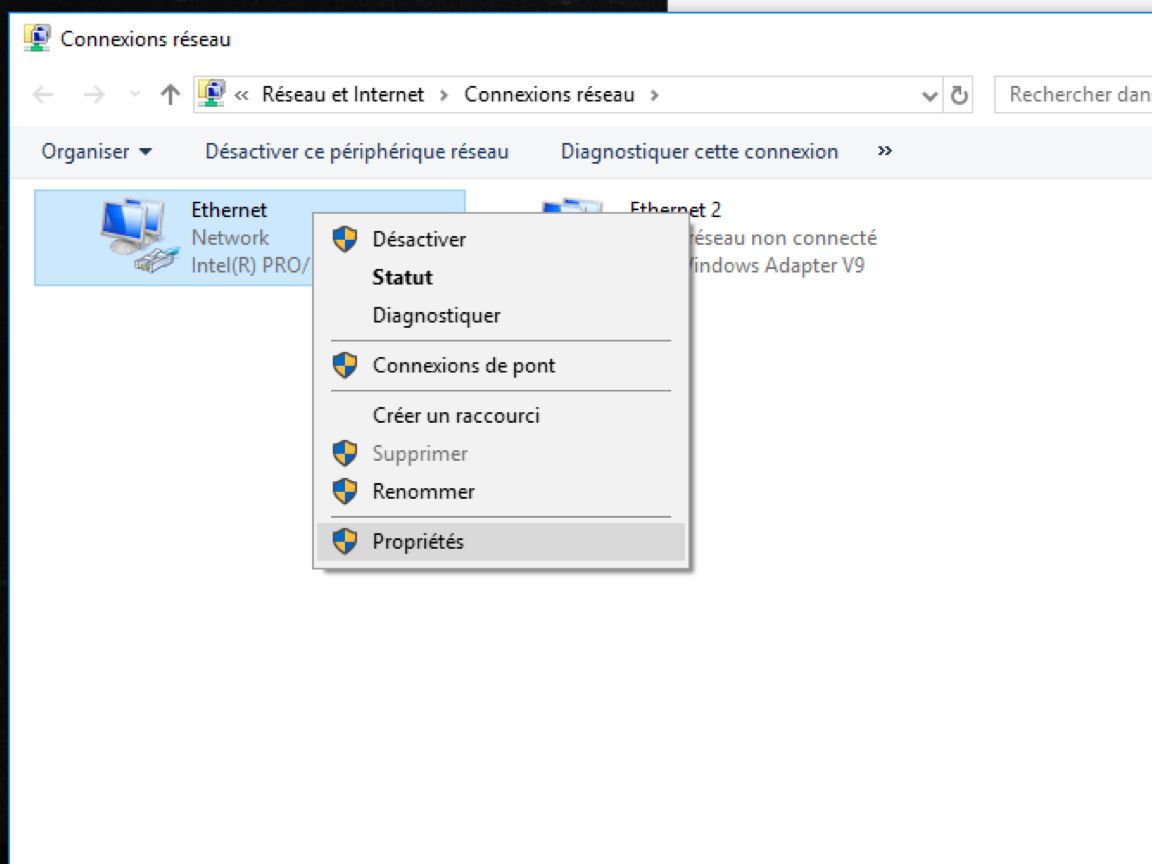Click réseau non connecté status text
The width and height of the screenshot is (1152, 864).
coord(783,238)
